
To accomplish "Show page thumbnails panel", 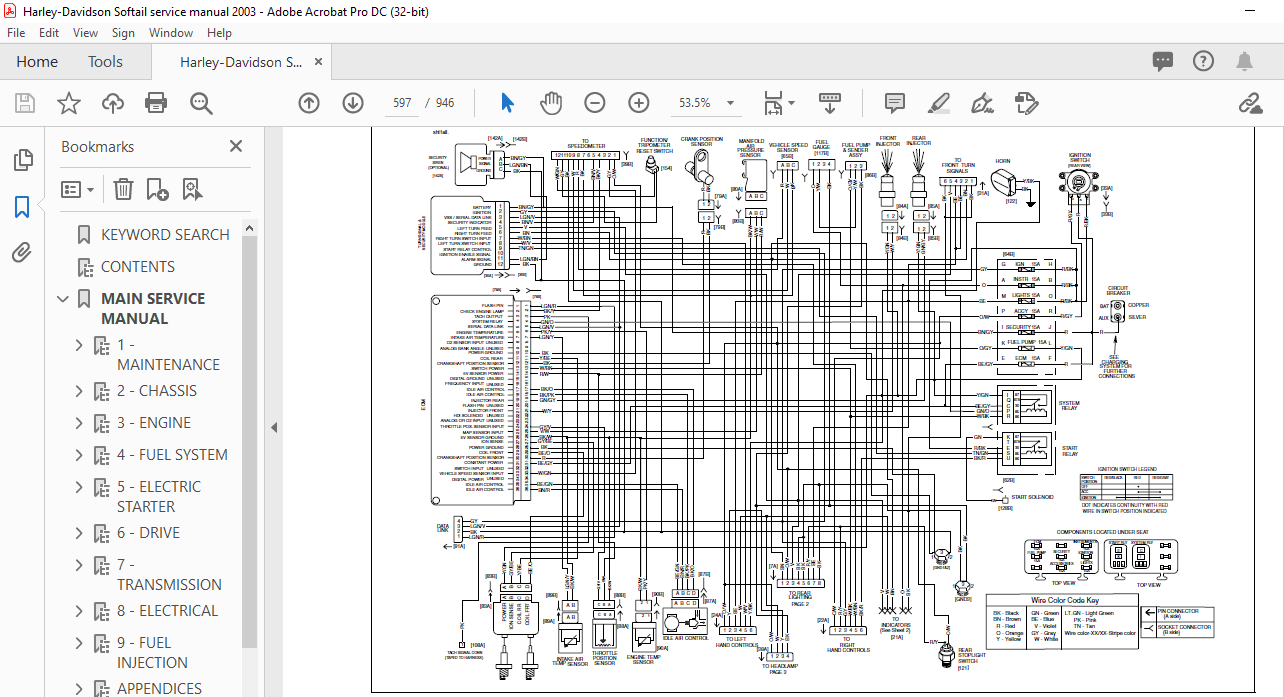I will pyautogui.click(x=22, y=160).
